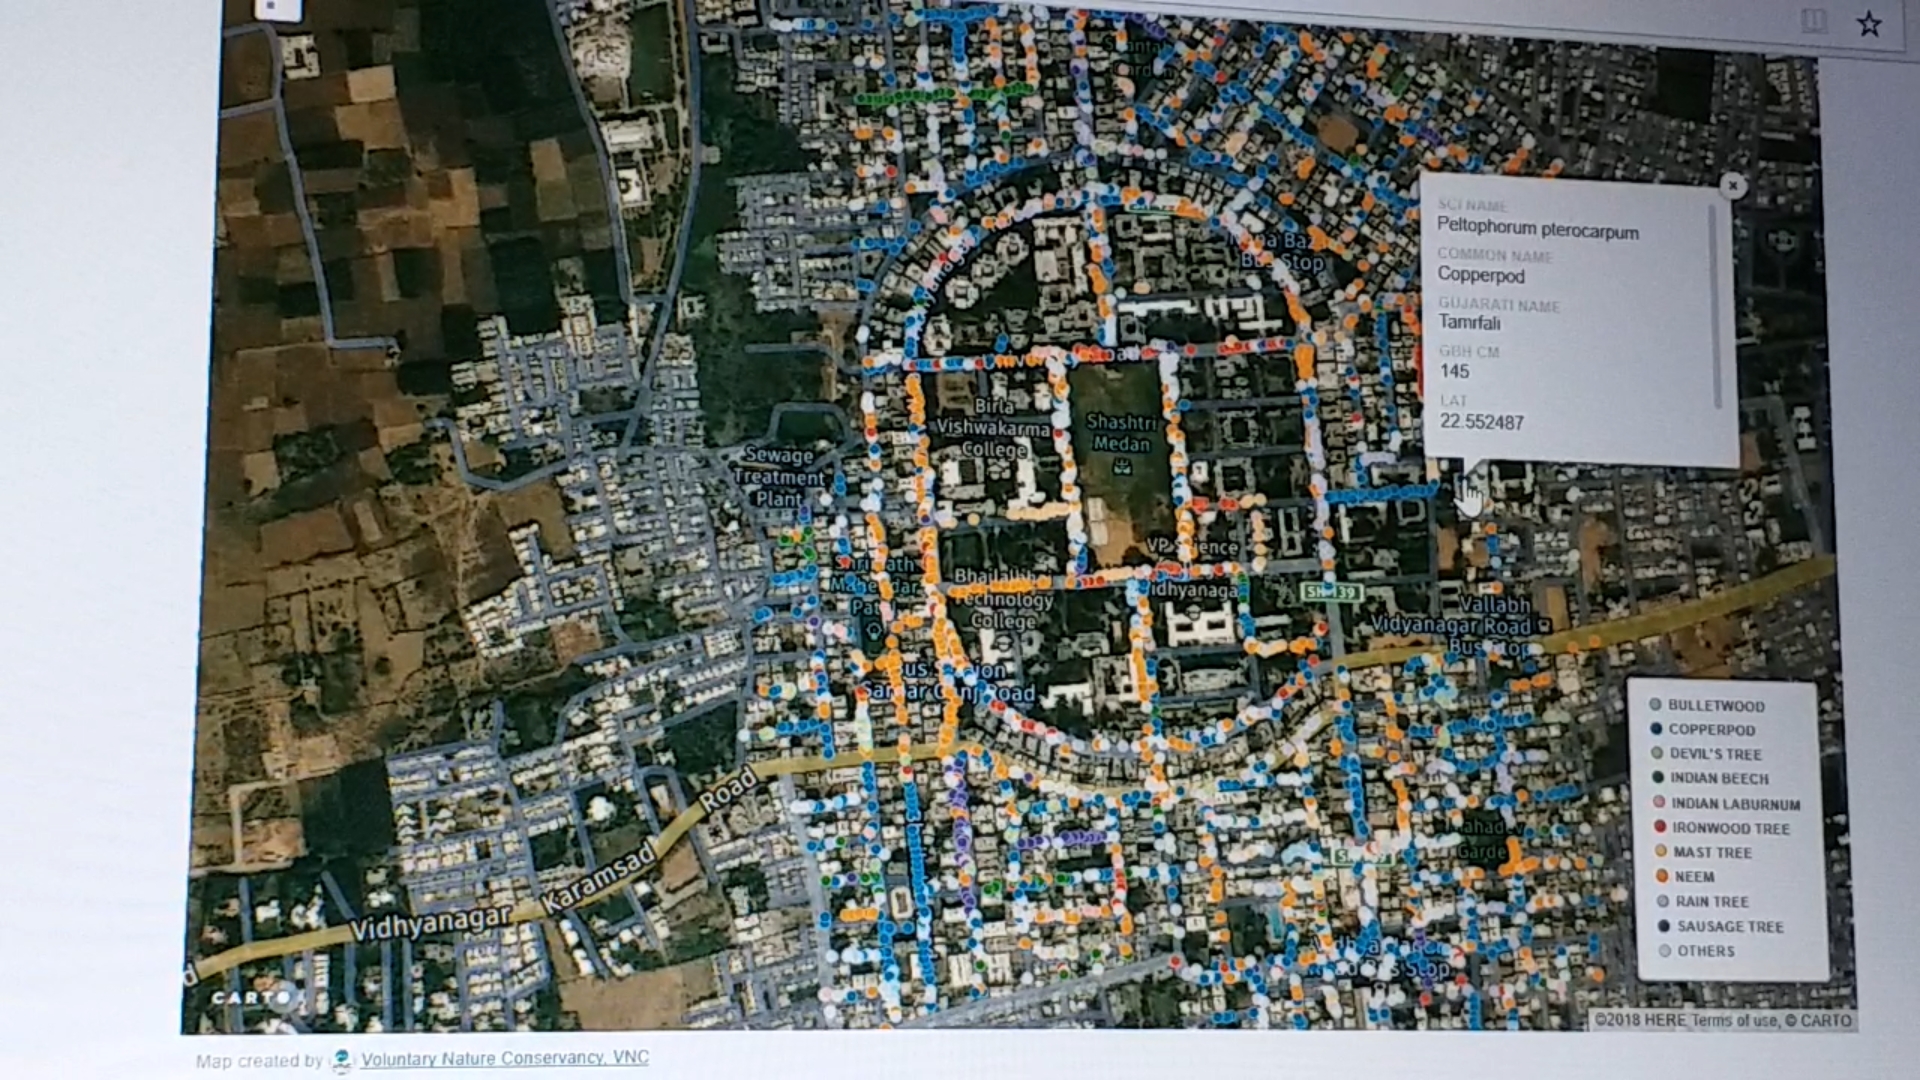The width and height of the screenshot is (1920, 1080).
Task: Click the Sausage Tree legend color dot
Action: click(1664, 926)
